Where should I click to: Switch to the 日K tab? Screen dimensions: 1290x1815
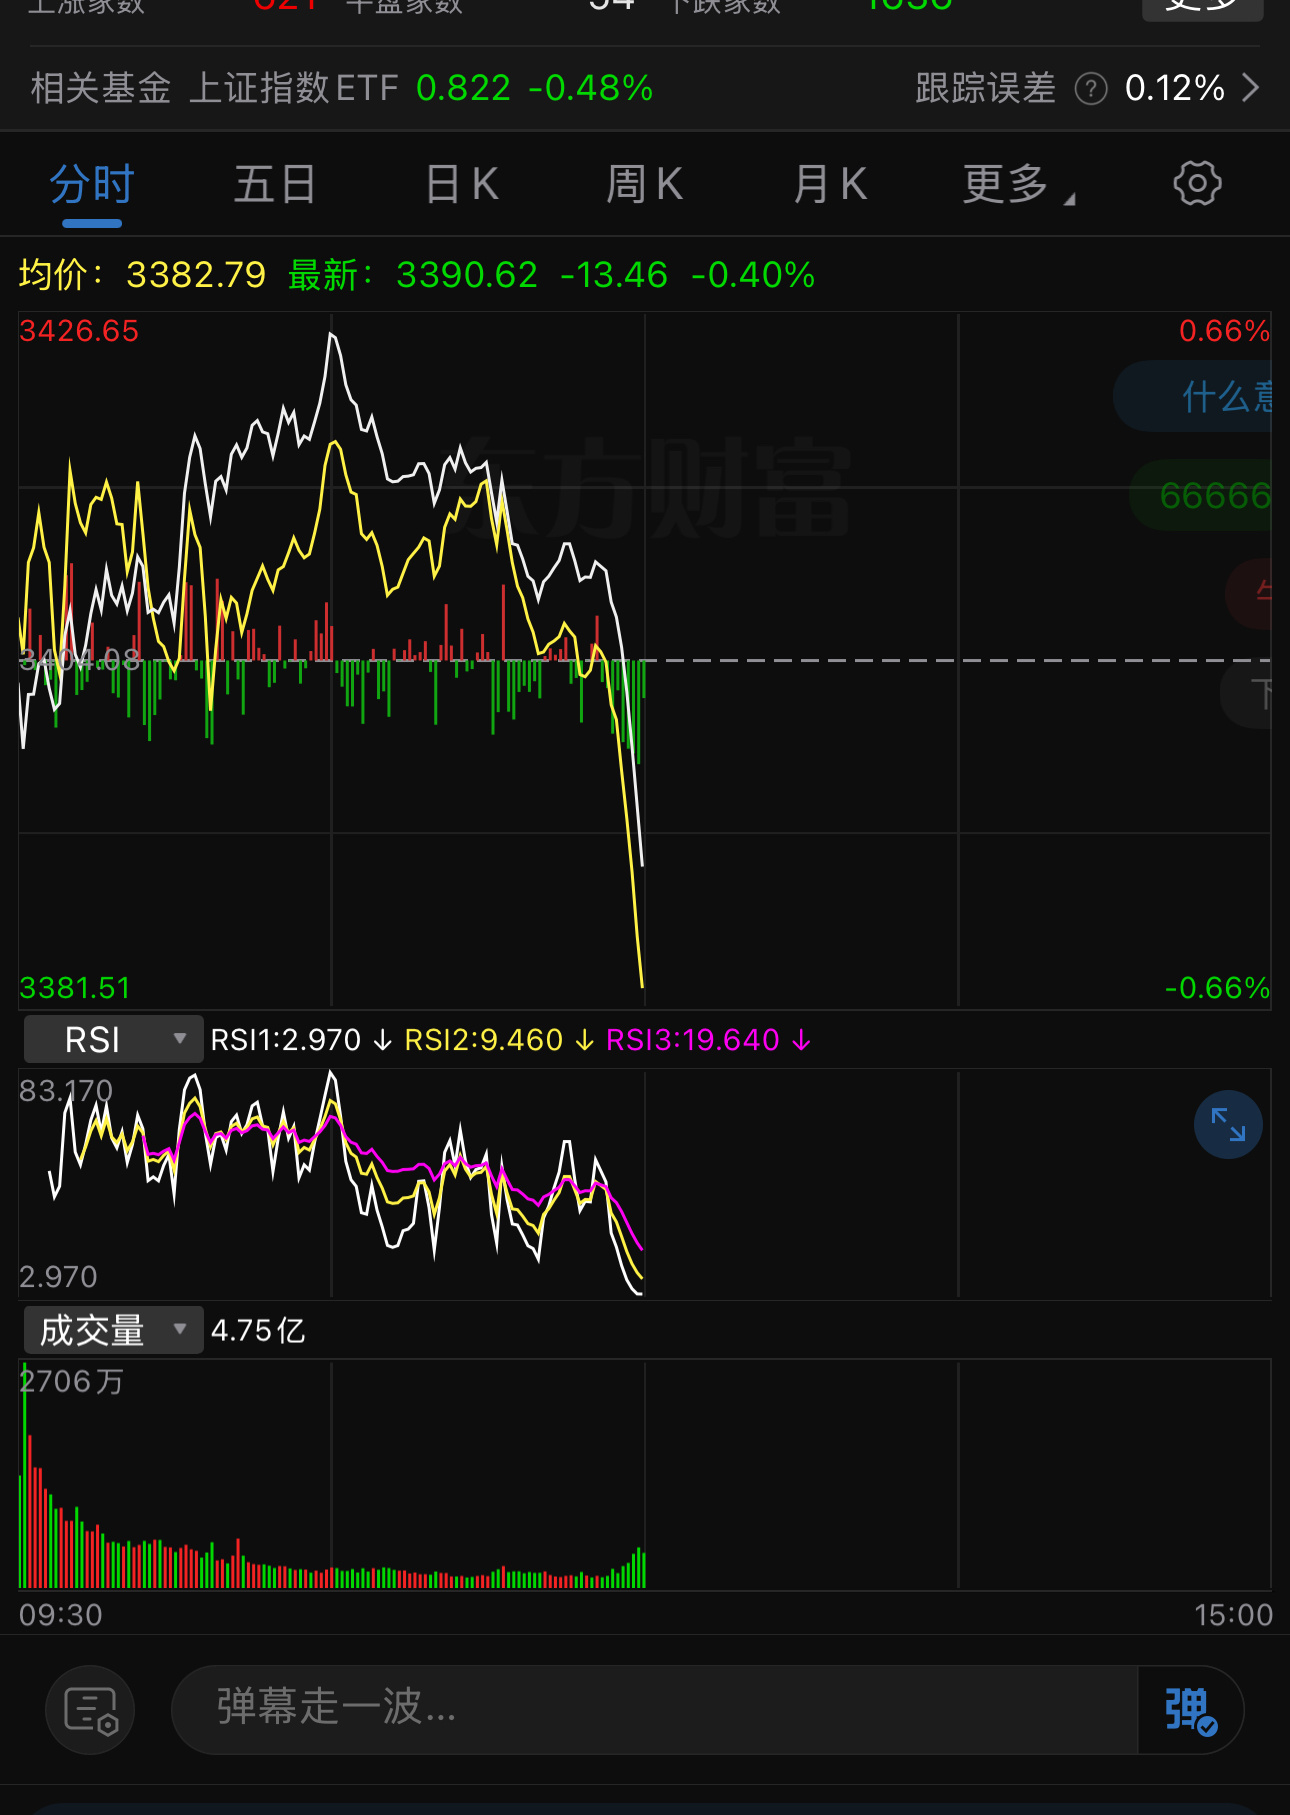tap(461, 185)
